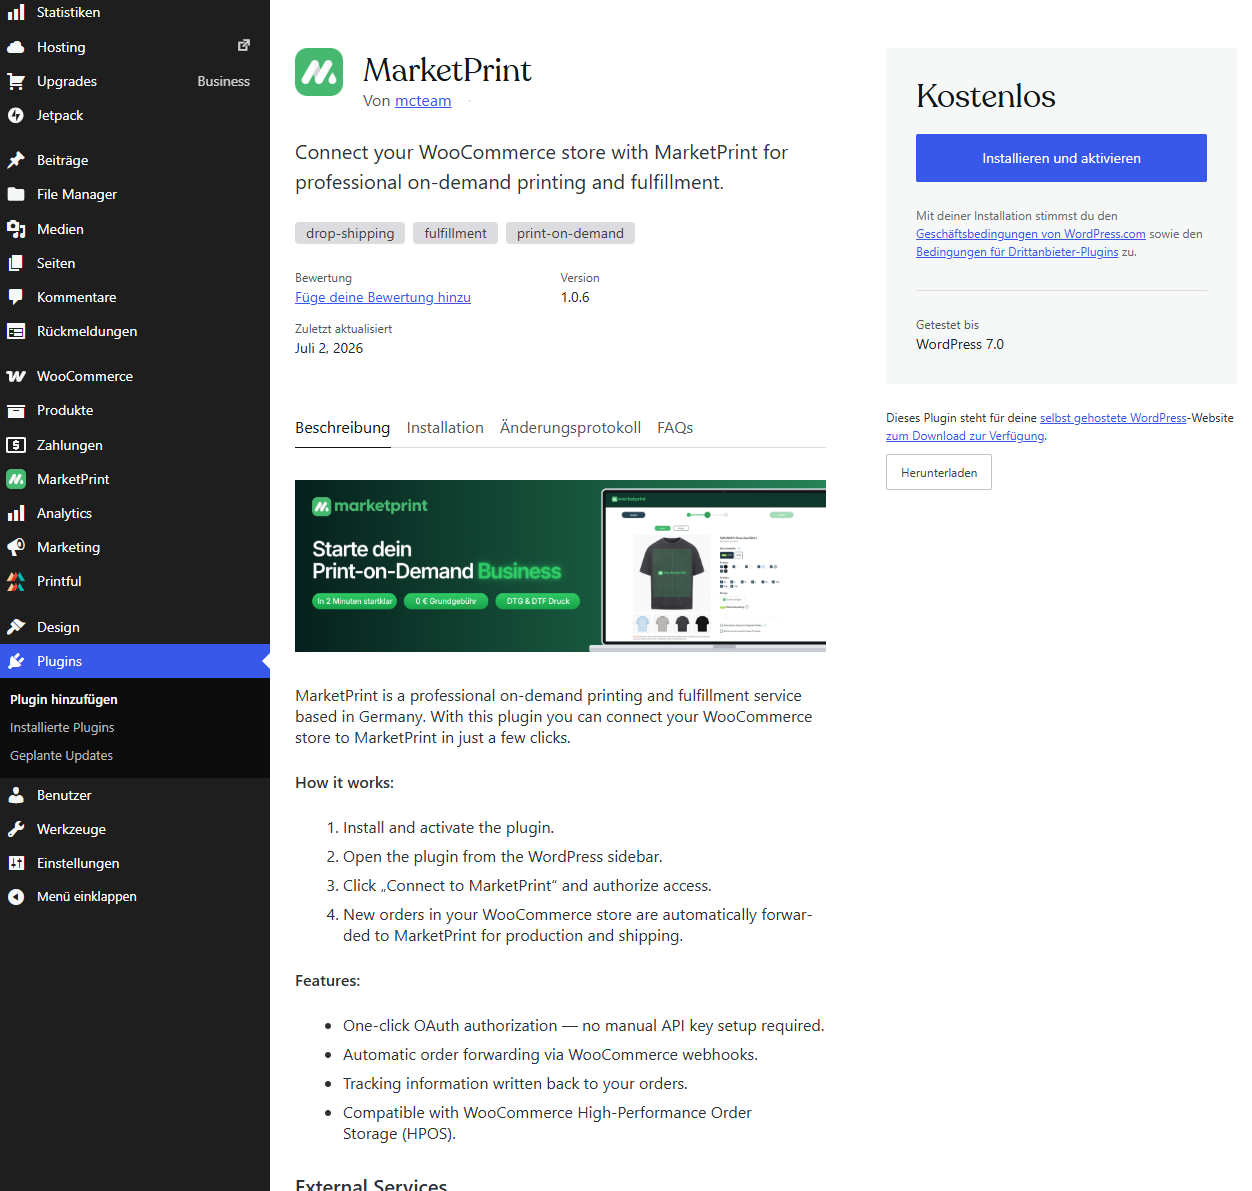The image size is (1252, 1191).
Task: Click zum Download zur Verfügung link
Action: 965,436
